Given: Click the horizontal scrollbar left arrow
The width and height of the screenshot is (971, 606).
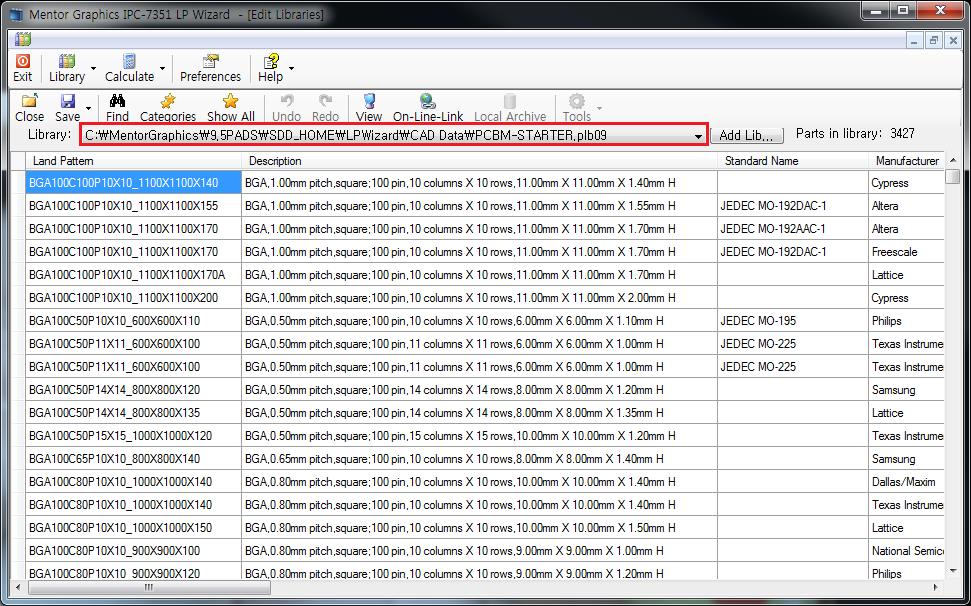Looking at the screenshot, I should click(x=18, y=587).
